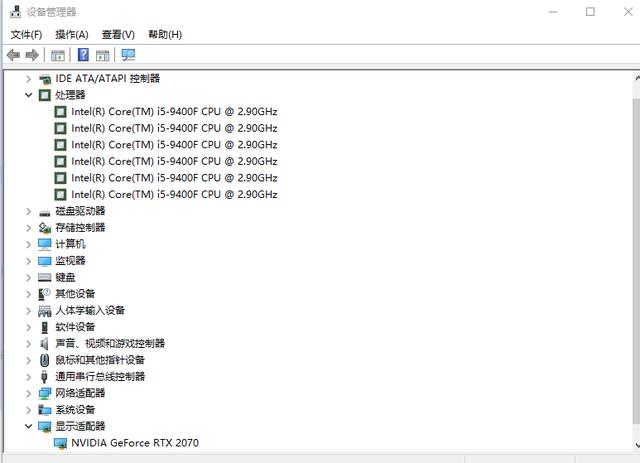
Task: Expand the 其他设备 node
Action: click(x=29, y=294)
